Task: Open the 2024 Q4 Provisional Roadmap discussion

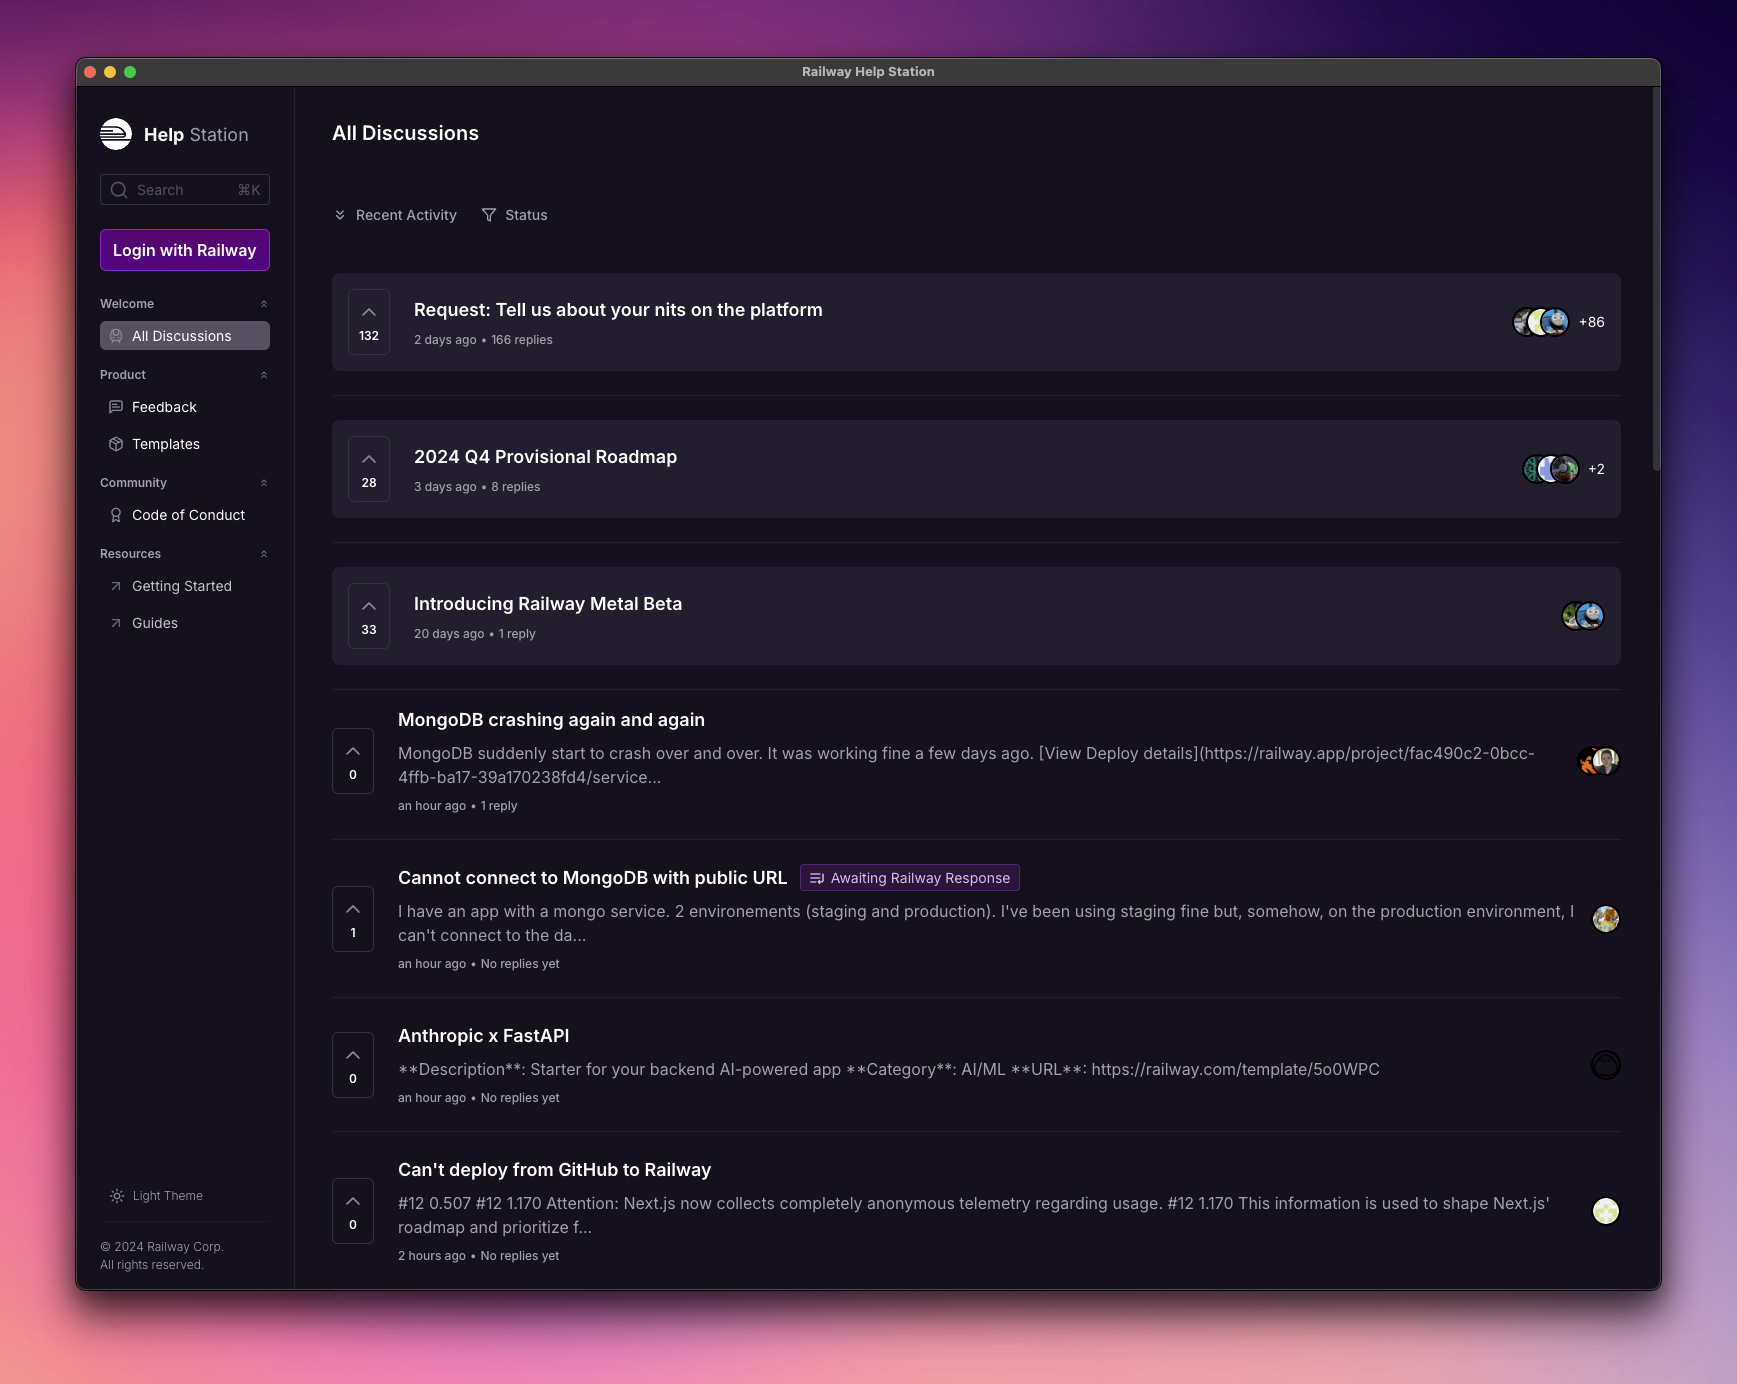Action: point(545,457)
